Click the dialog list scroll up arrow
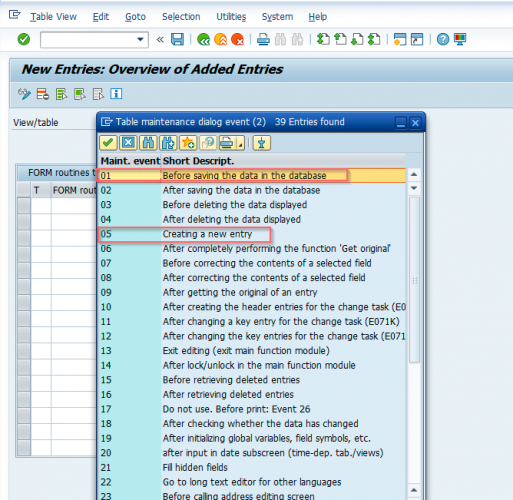513x500 pixels. [x=414, y=174]
